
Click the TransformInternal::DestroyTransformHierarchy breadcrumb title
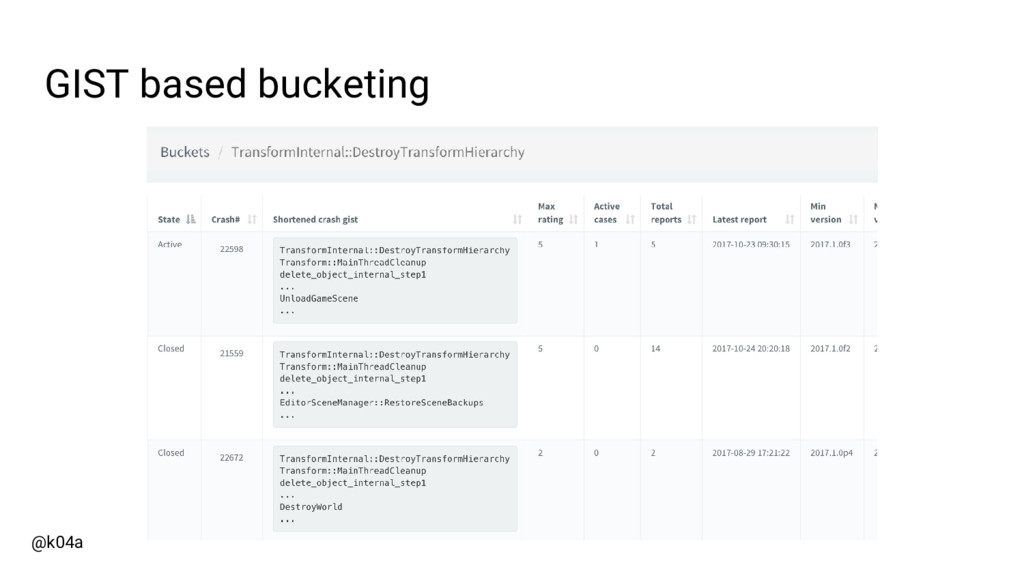(378, 152)
